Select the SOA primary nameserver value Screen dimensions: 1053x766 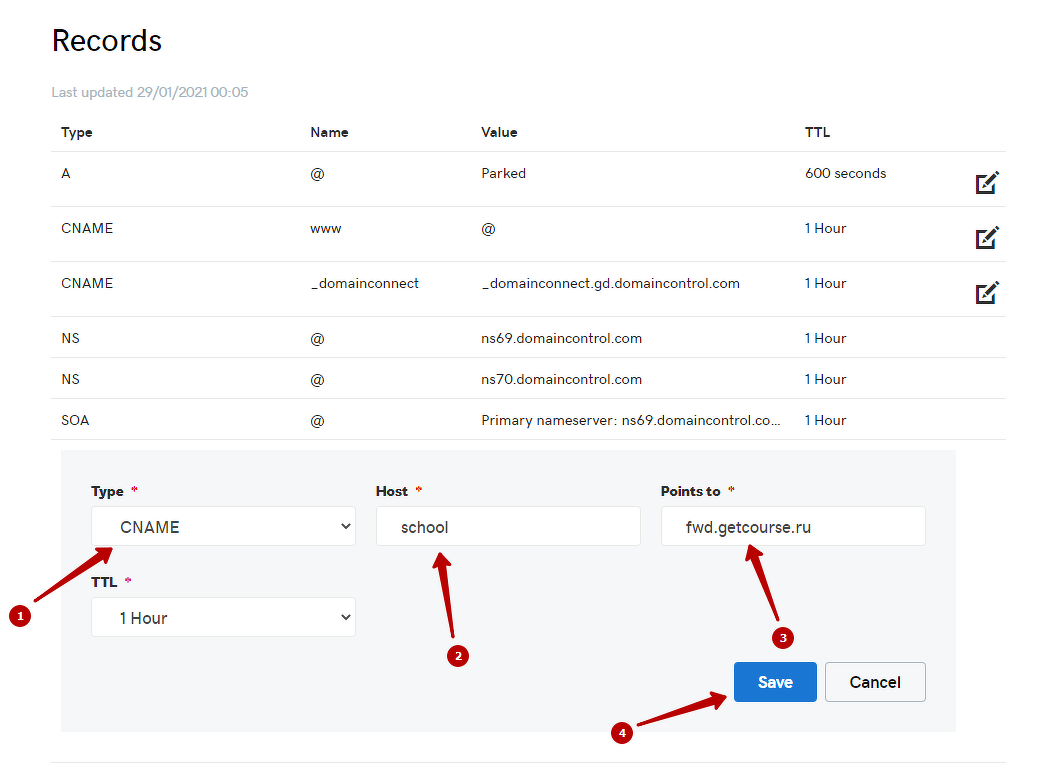pyautogui.click(x=630, y=420)
